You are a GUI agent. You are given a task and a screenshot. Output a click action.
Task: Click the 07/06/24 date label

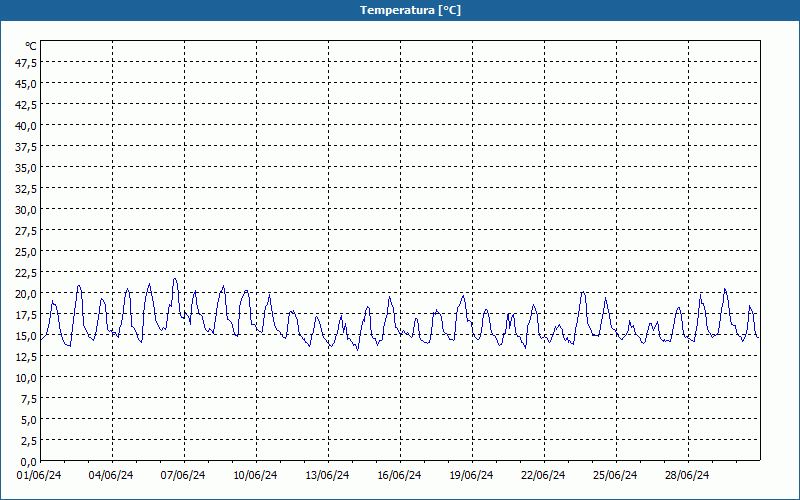(x=183, y=475)
